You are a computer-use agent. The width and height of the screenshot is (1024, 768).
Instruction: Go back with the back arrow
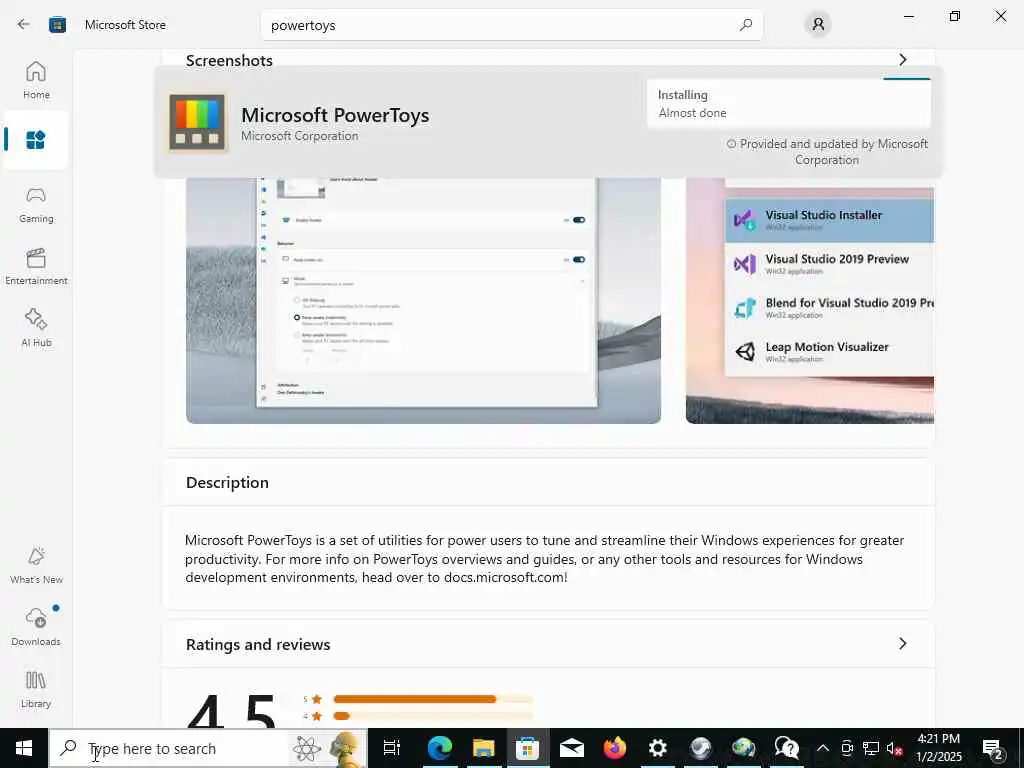pyautogui.click(x=24, y=25)
